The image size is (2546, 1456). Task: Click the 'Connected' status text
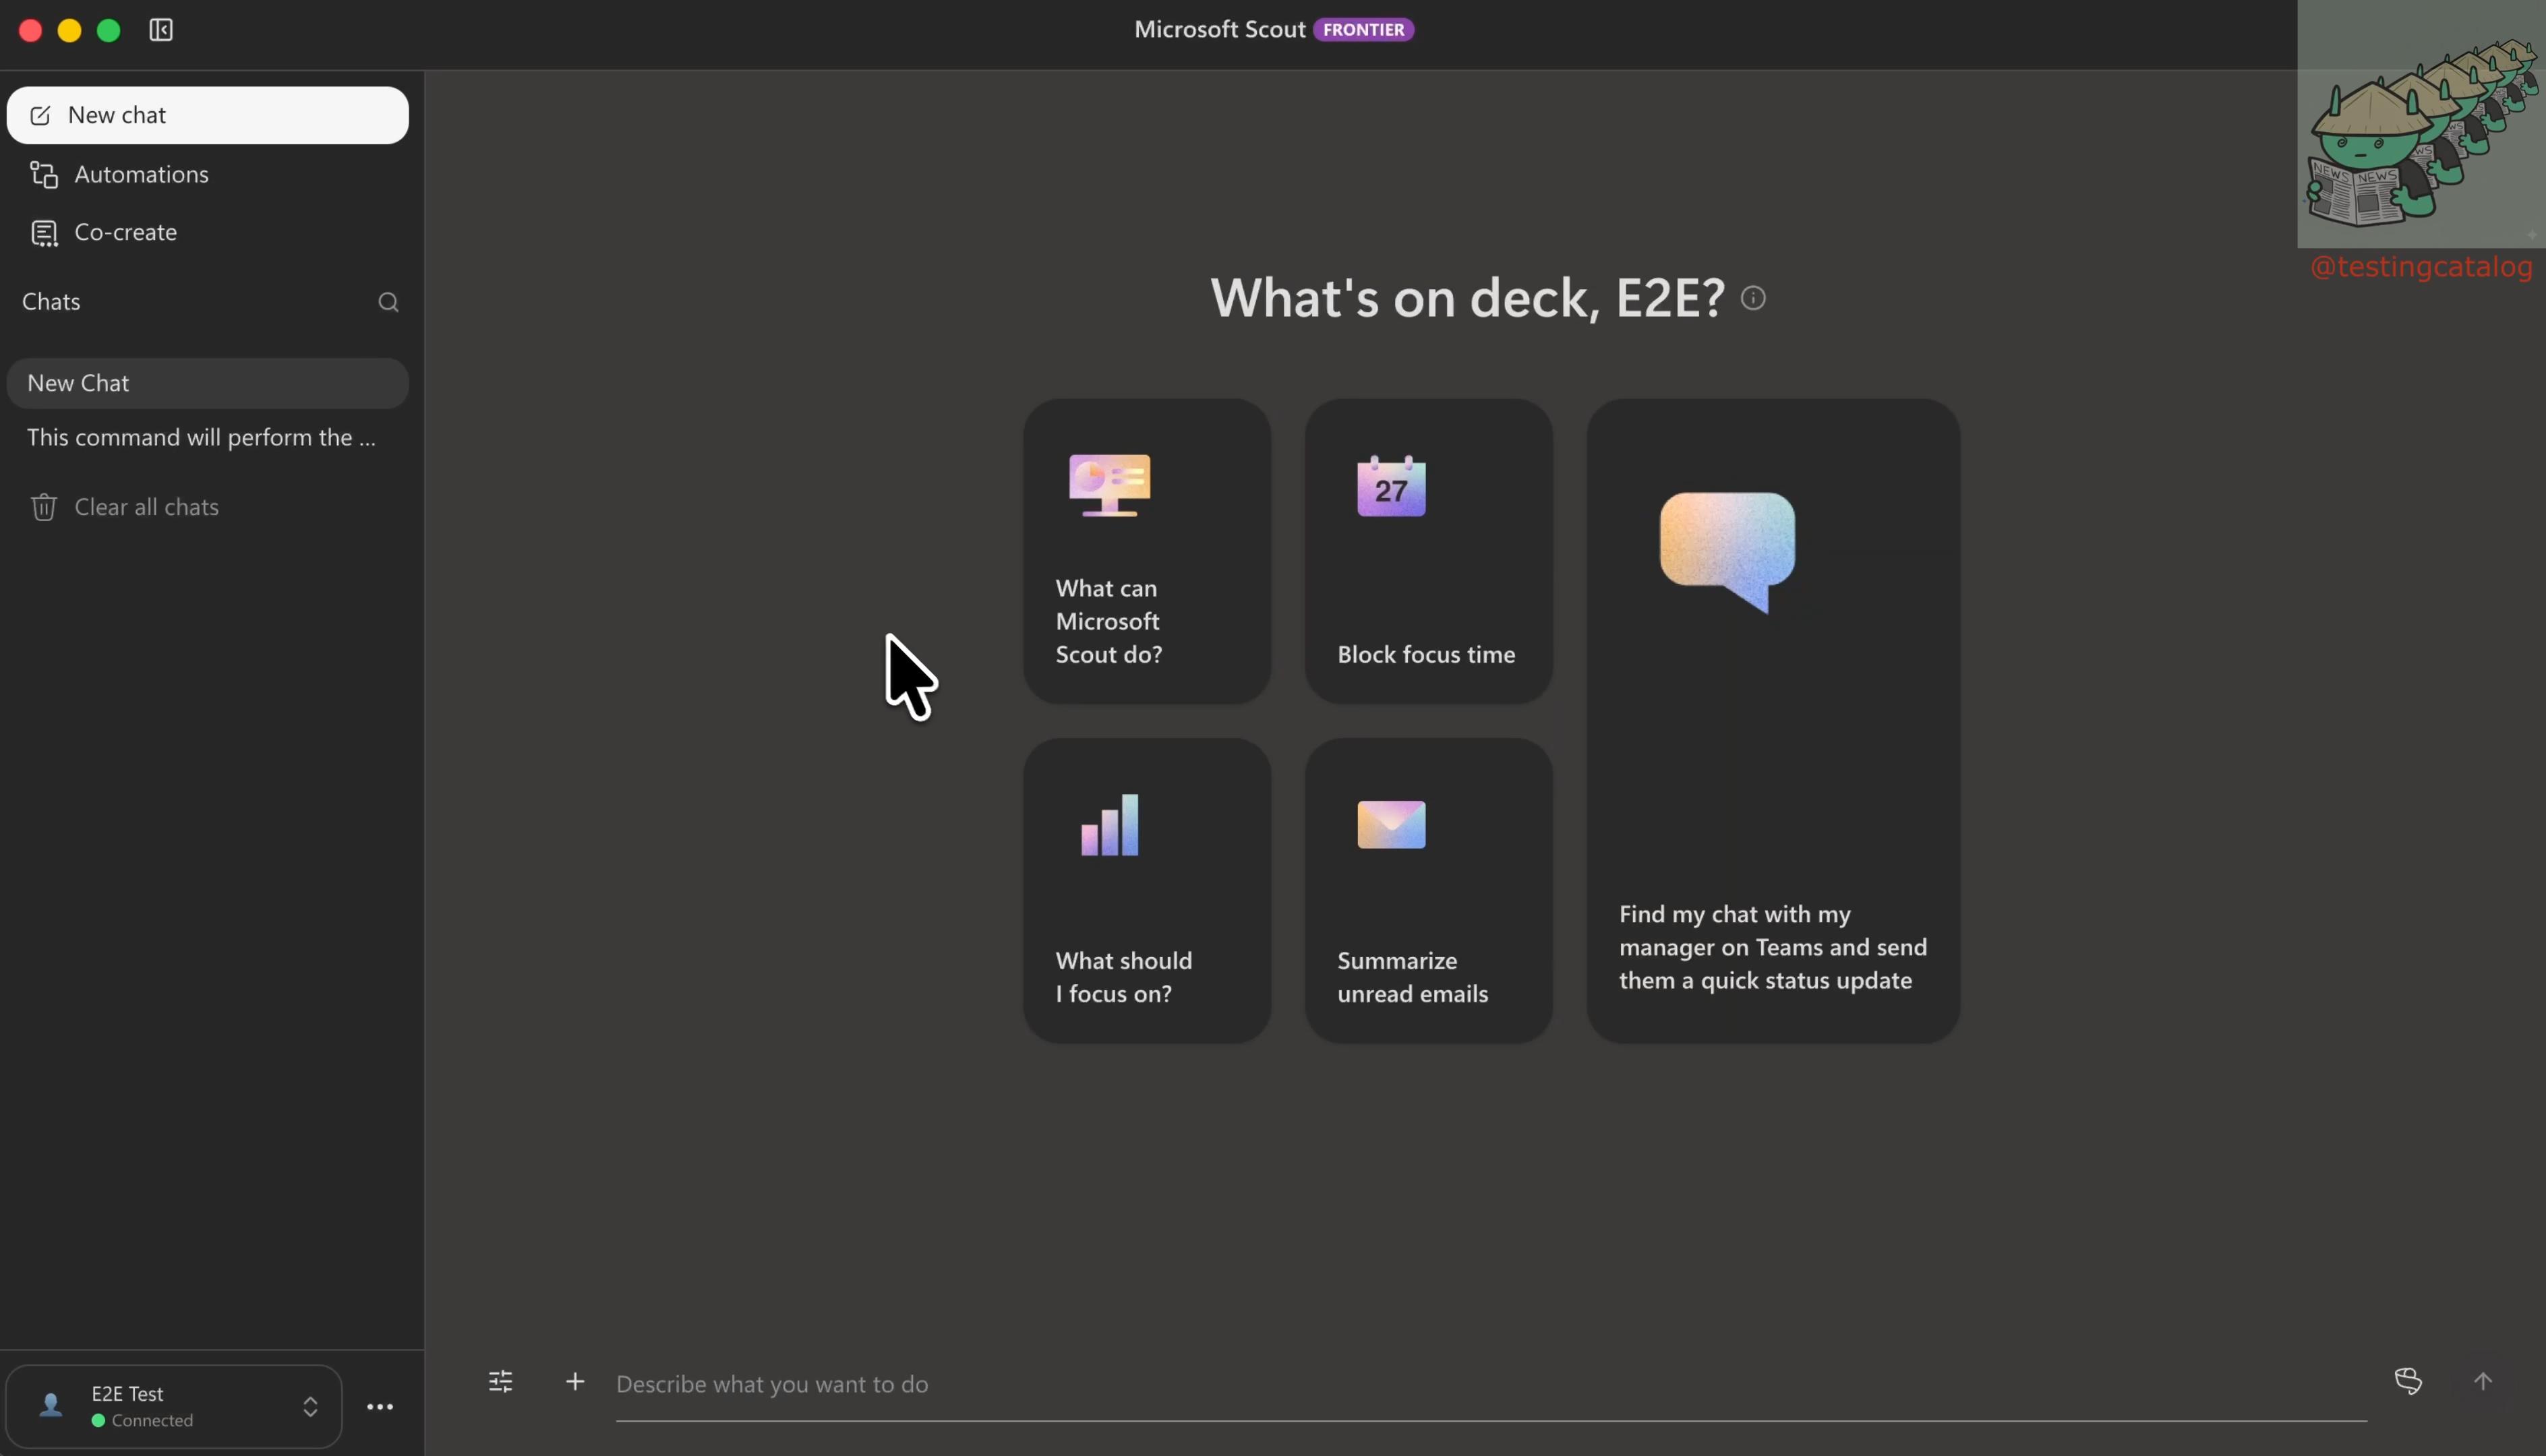point(152,1420)
